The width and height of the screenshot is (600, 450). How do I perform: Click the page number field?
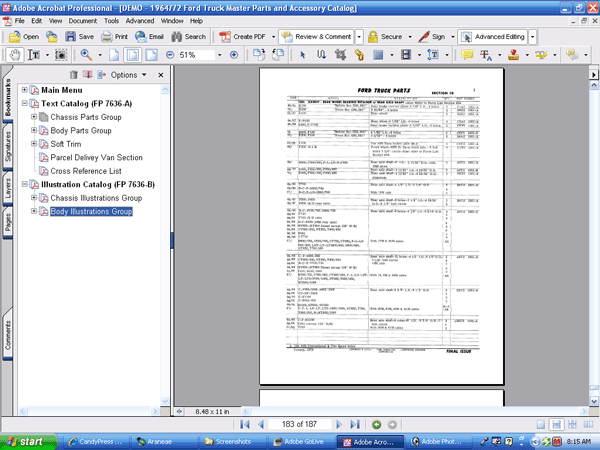(x=299, y=424)
